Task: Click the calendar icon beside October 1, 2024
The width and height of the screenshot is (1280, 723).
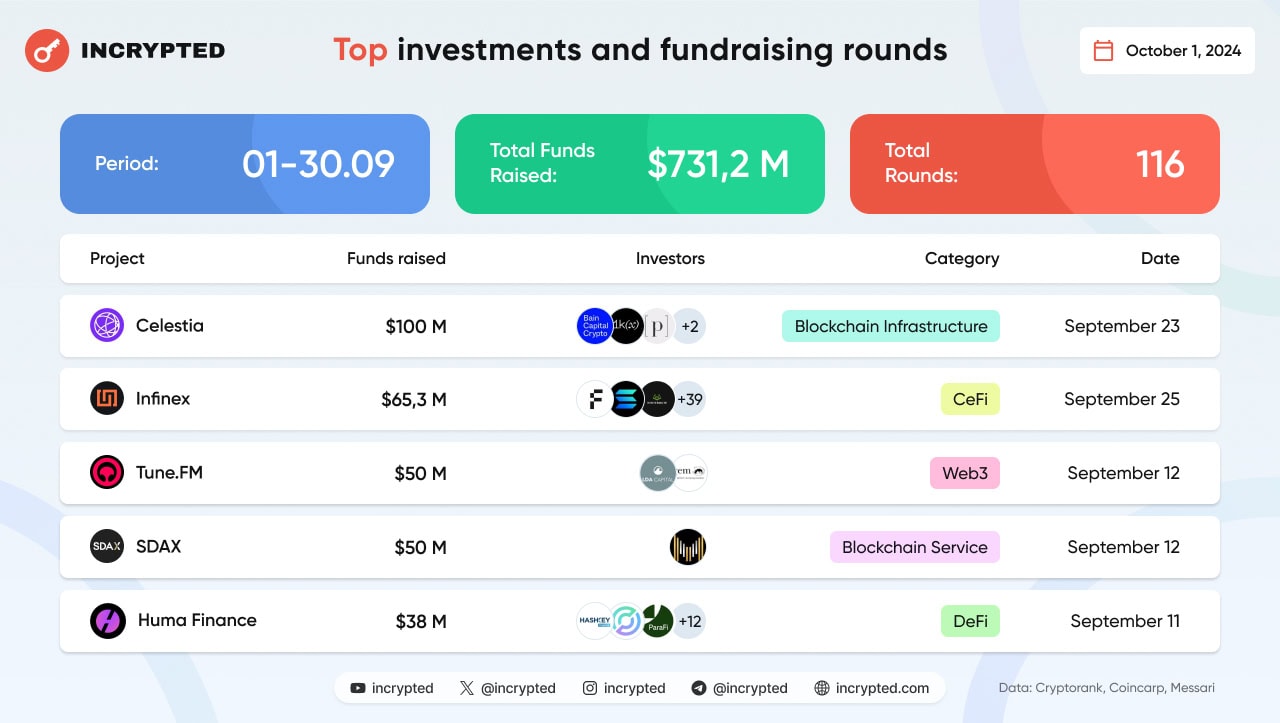Action: pos(1103,51)
